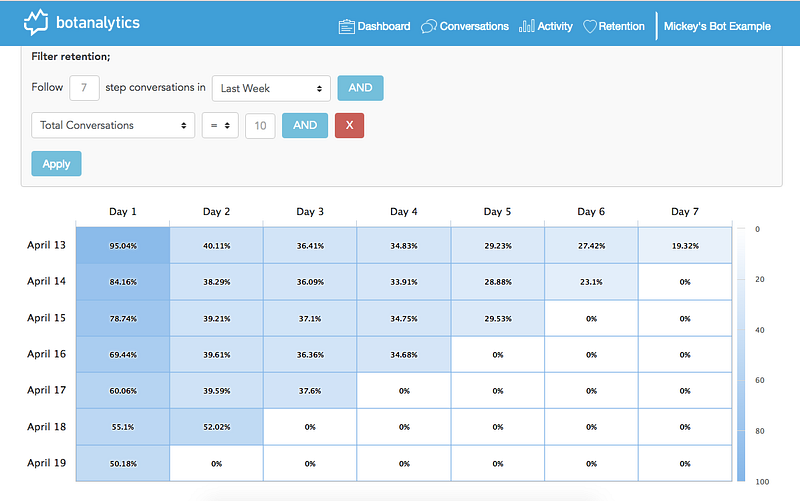The height and width of the screenshot is (501, 800).
Task: Remove the filter with red X button
Action: point(349,125)
